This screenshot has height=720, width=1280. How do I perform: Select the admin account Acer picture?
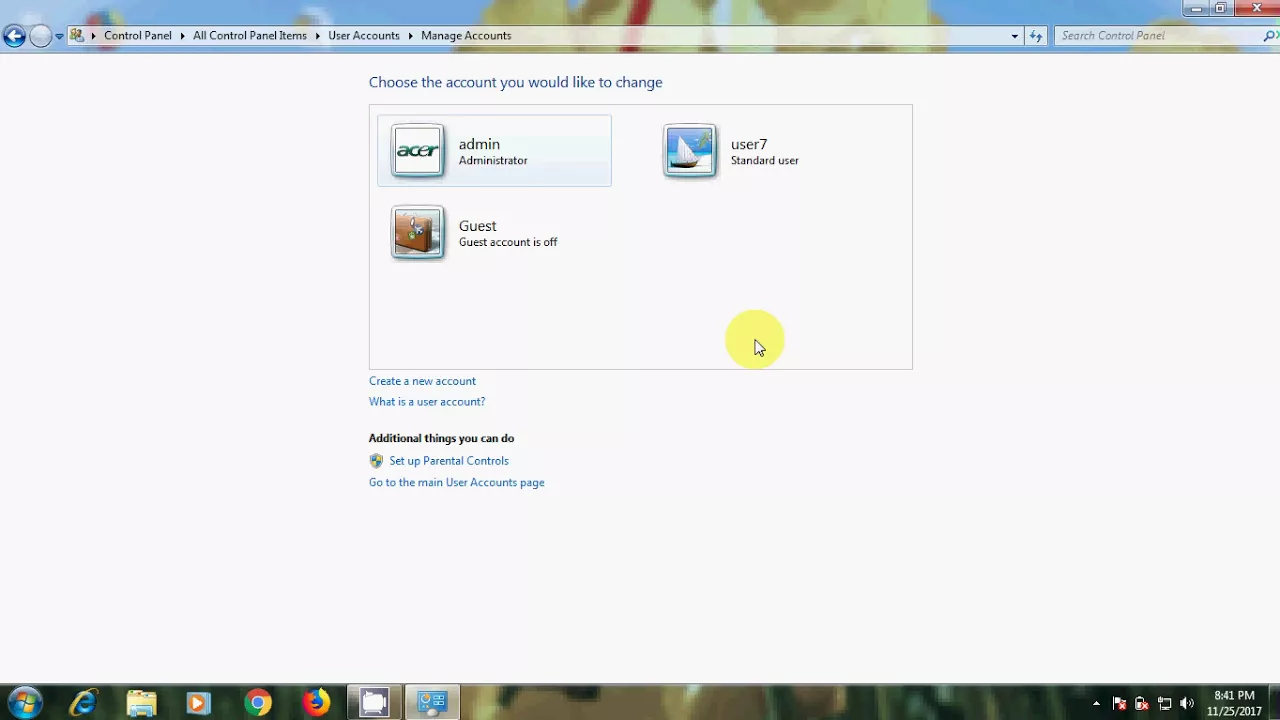pyautogui.click(x=417, y=151)
